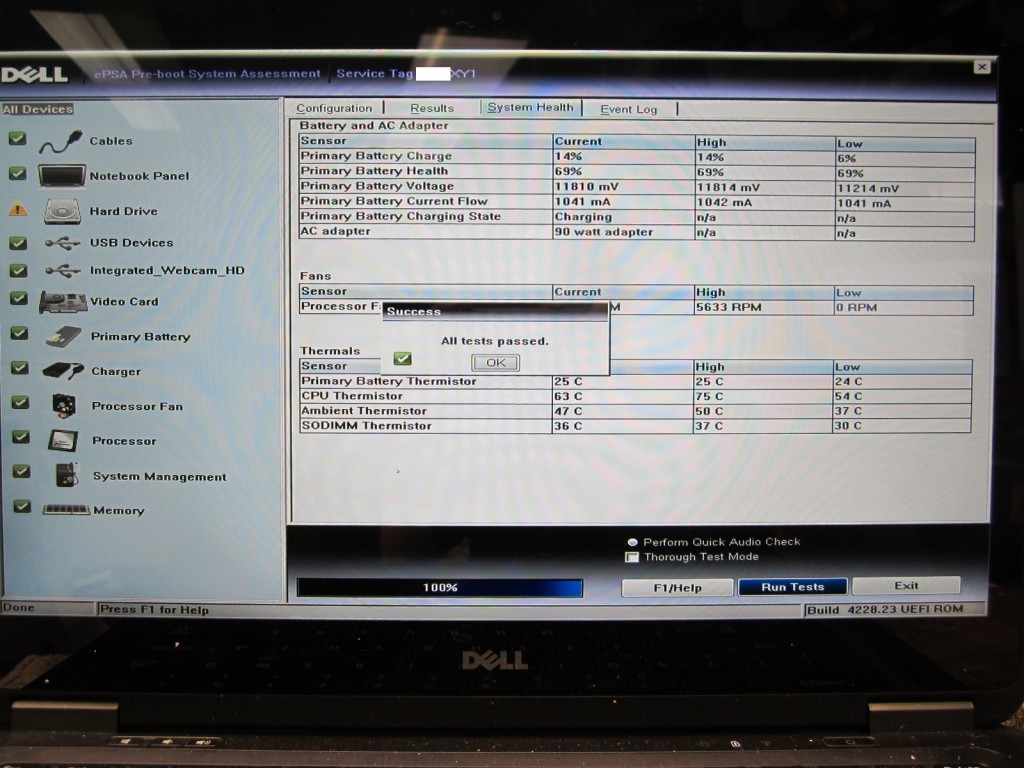Click the Integrated_Webcam_HD USB icon
The height and width of the screenshot is (768, 1024).
63,270
